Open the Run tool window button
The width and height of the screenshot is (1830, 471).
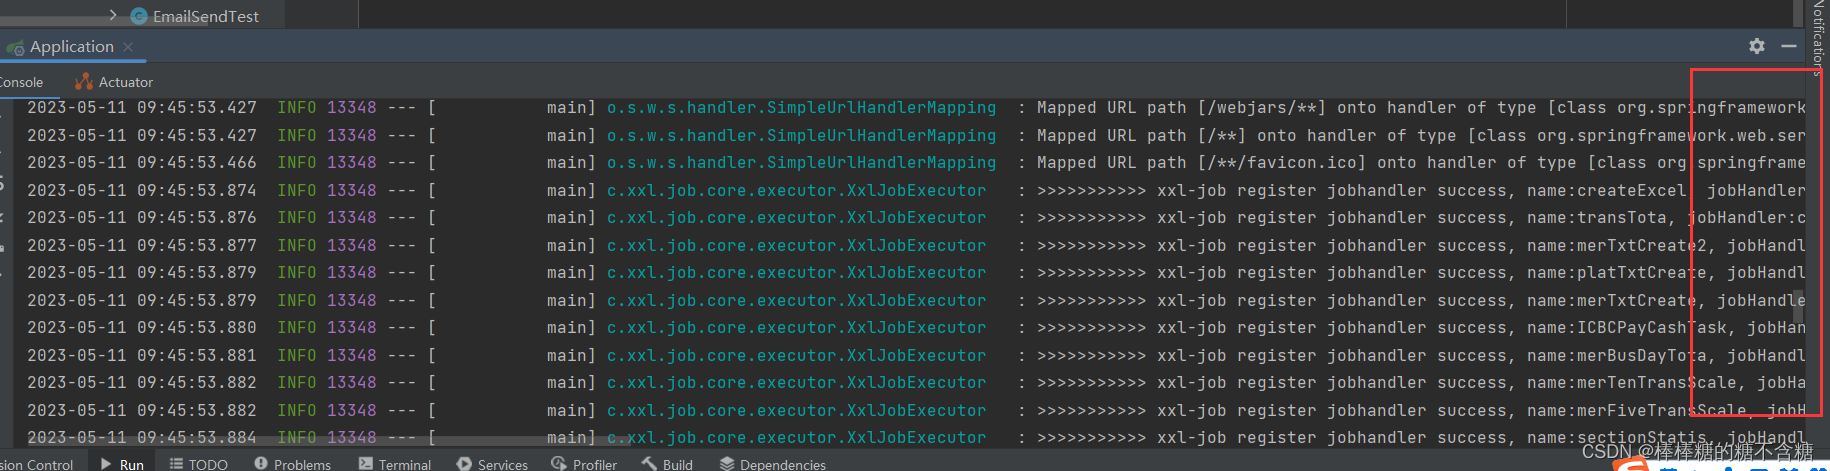point(122,464)
